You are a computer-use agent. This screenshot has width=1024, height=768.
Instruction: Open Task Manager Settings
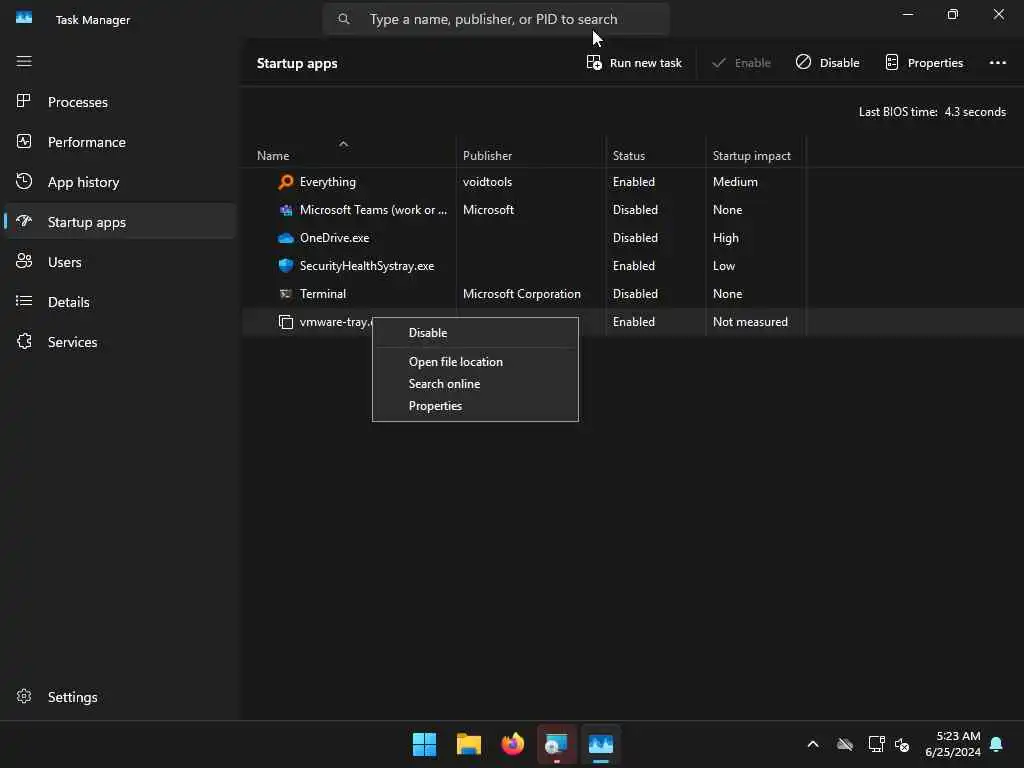[120, 697]
